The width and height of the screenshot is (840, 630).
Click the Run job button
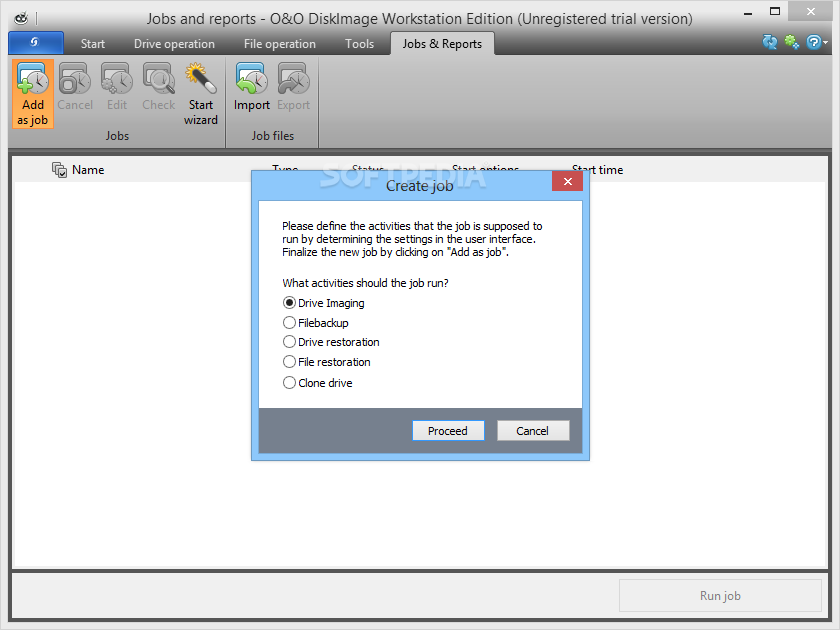pyautogui.click(x=720, y=595)
